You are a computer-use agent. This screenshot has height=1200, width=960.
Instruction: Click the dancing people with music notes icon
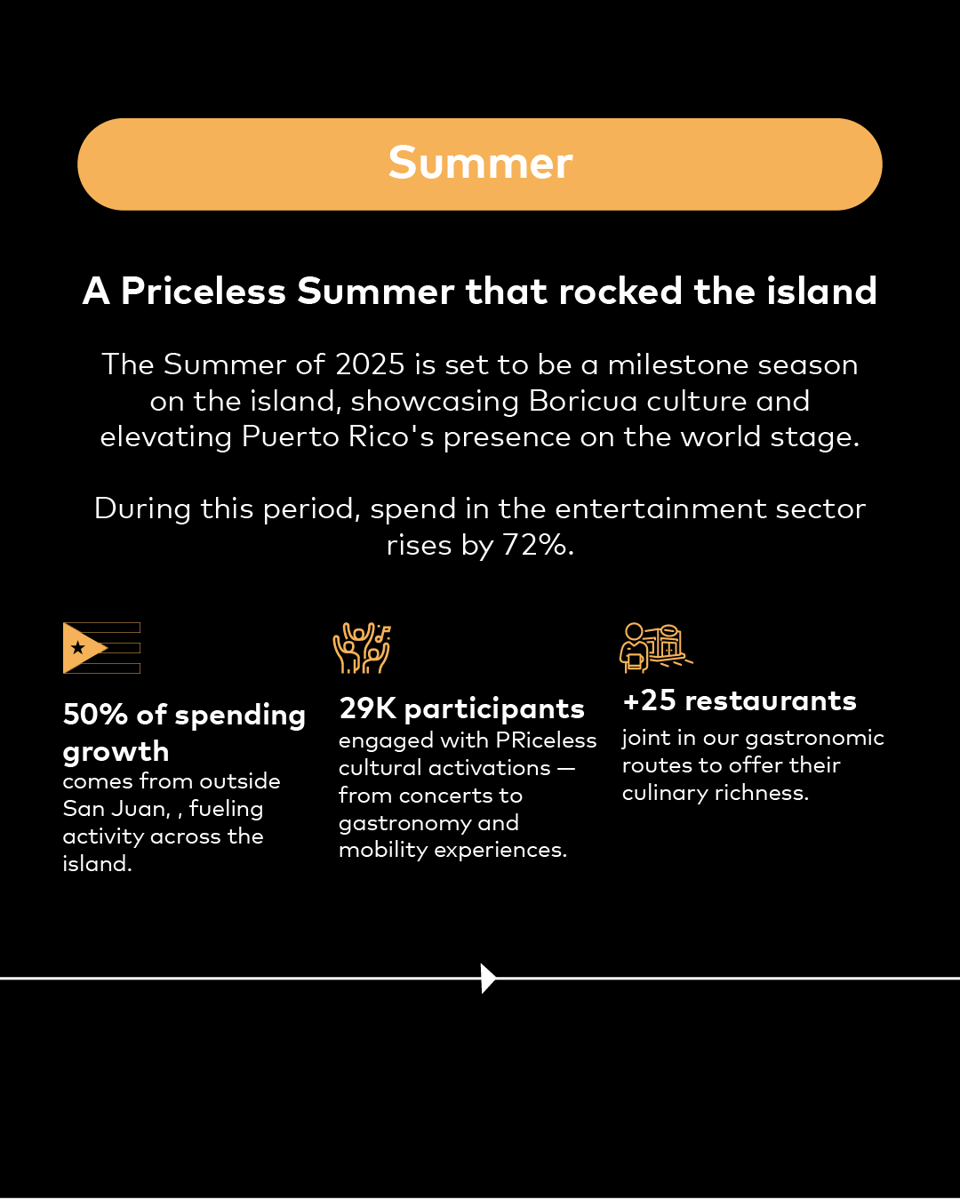coord(361,648)
